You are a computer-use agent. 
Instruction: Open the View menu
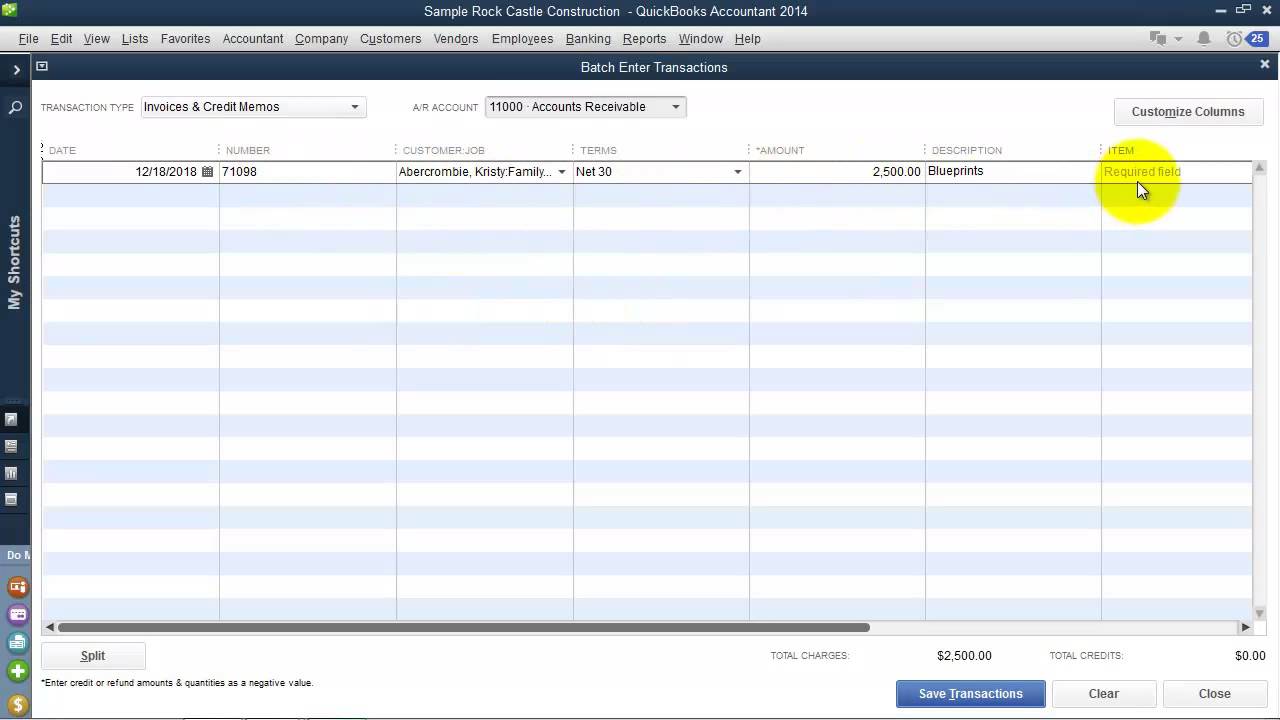[x=97, y=39]
